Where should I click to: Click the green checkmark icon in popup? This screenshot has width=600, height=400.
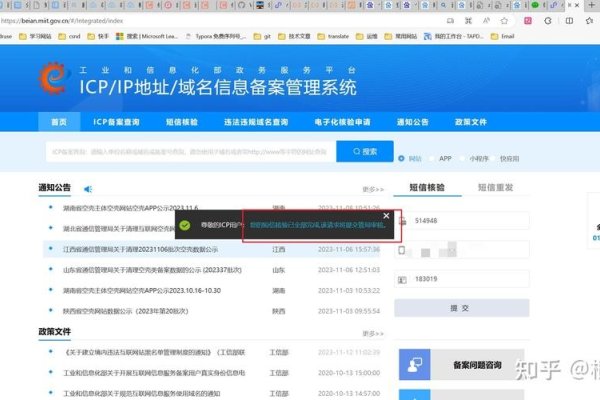[185, 225]
